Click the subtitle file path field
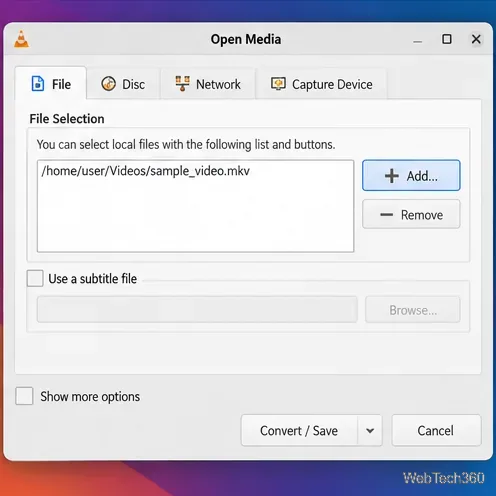This screenshot has width=496, height=496. 197,310
